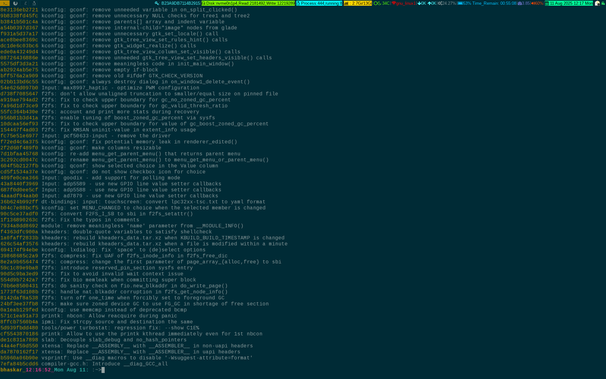Click 'kconfig: lxdialog: fix space' commit line
The image size is (606, 379).
103,250
